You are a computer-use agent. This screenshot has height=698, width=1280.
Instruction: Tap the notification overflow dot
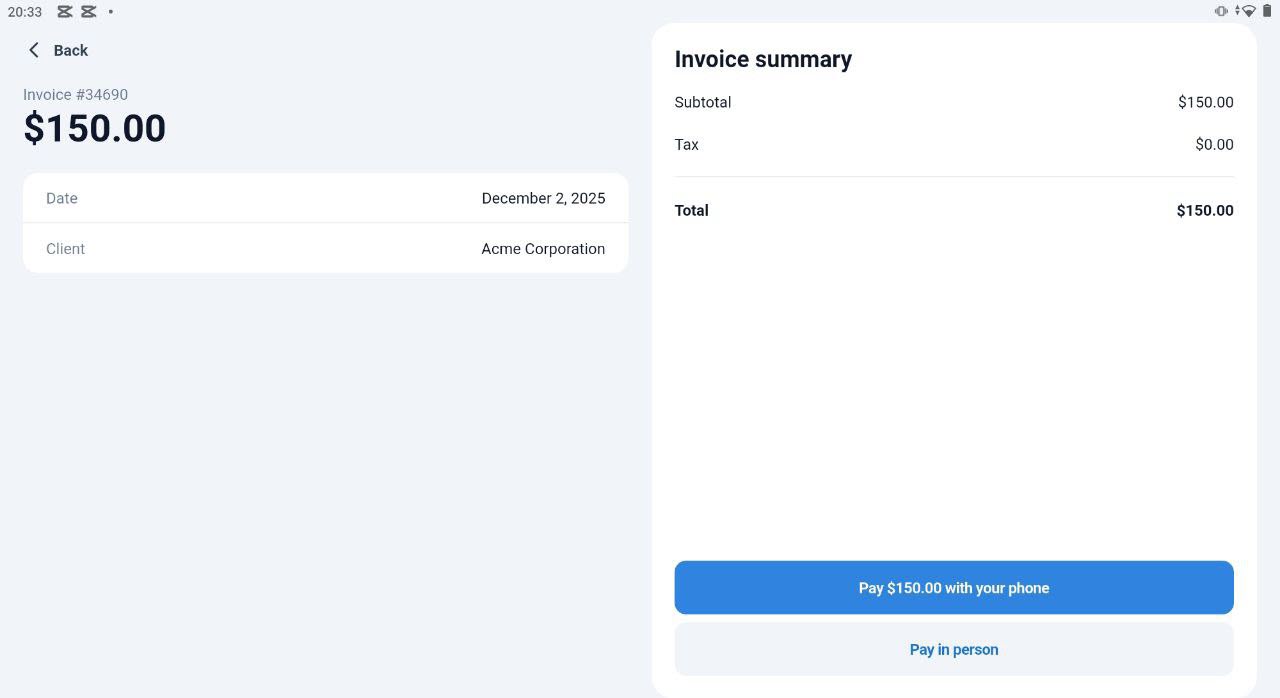click(110, 12)
